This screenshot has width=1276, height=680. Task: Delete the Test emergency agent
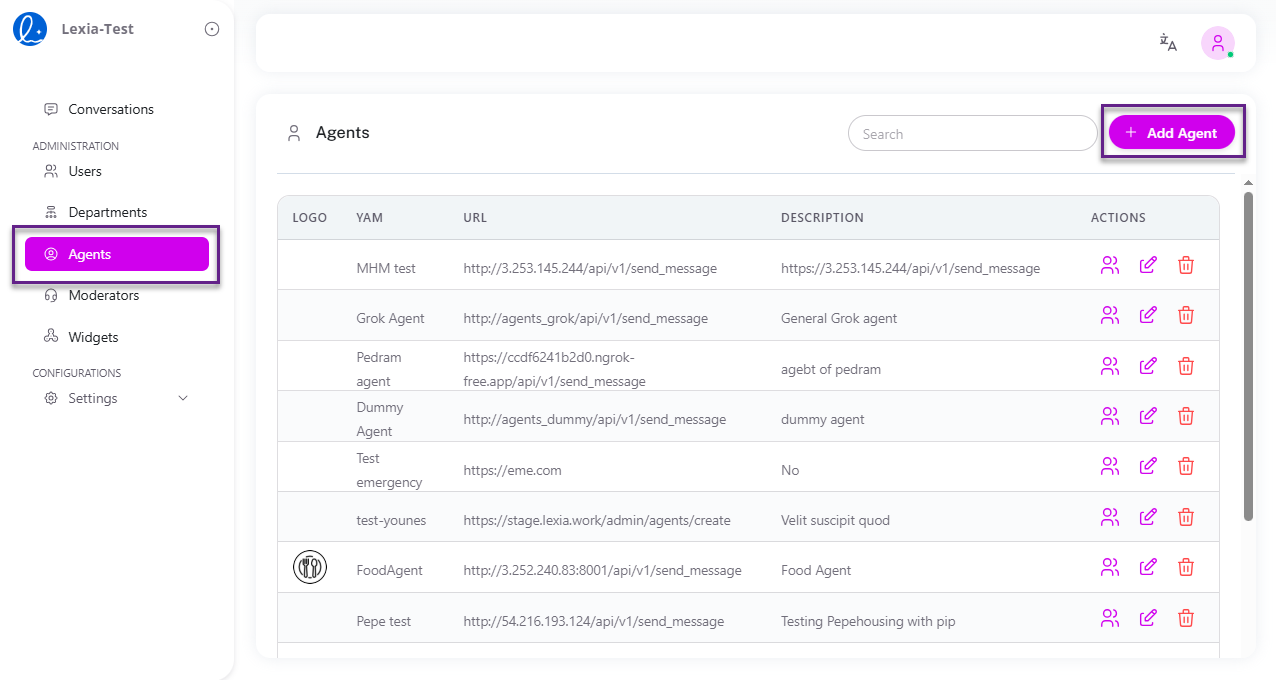[1186, 465]
